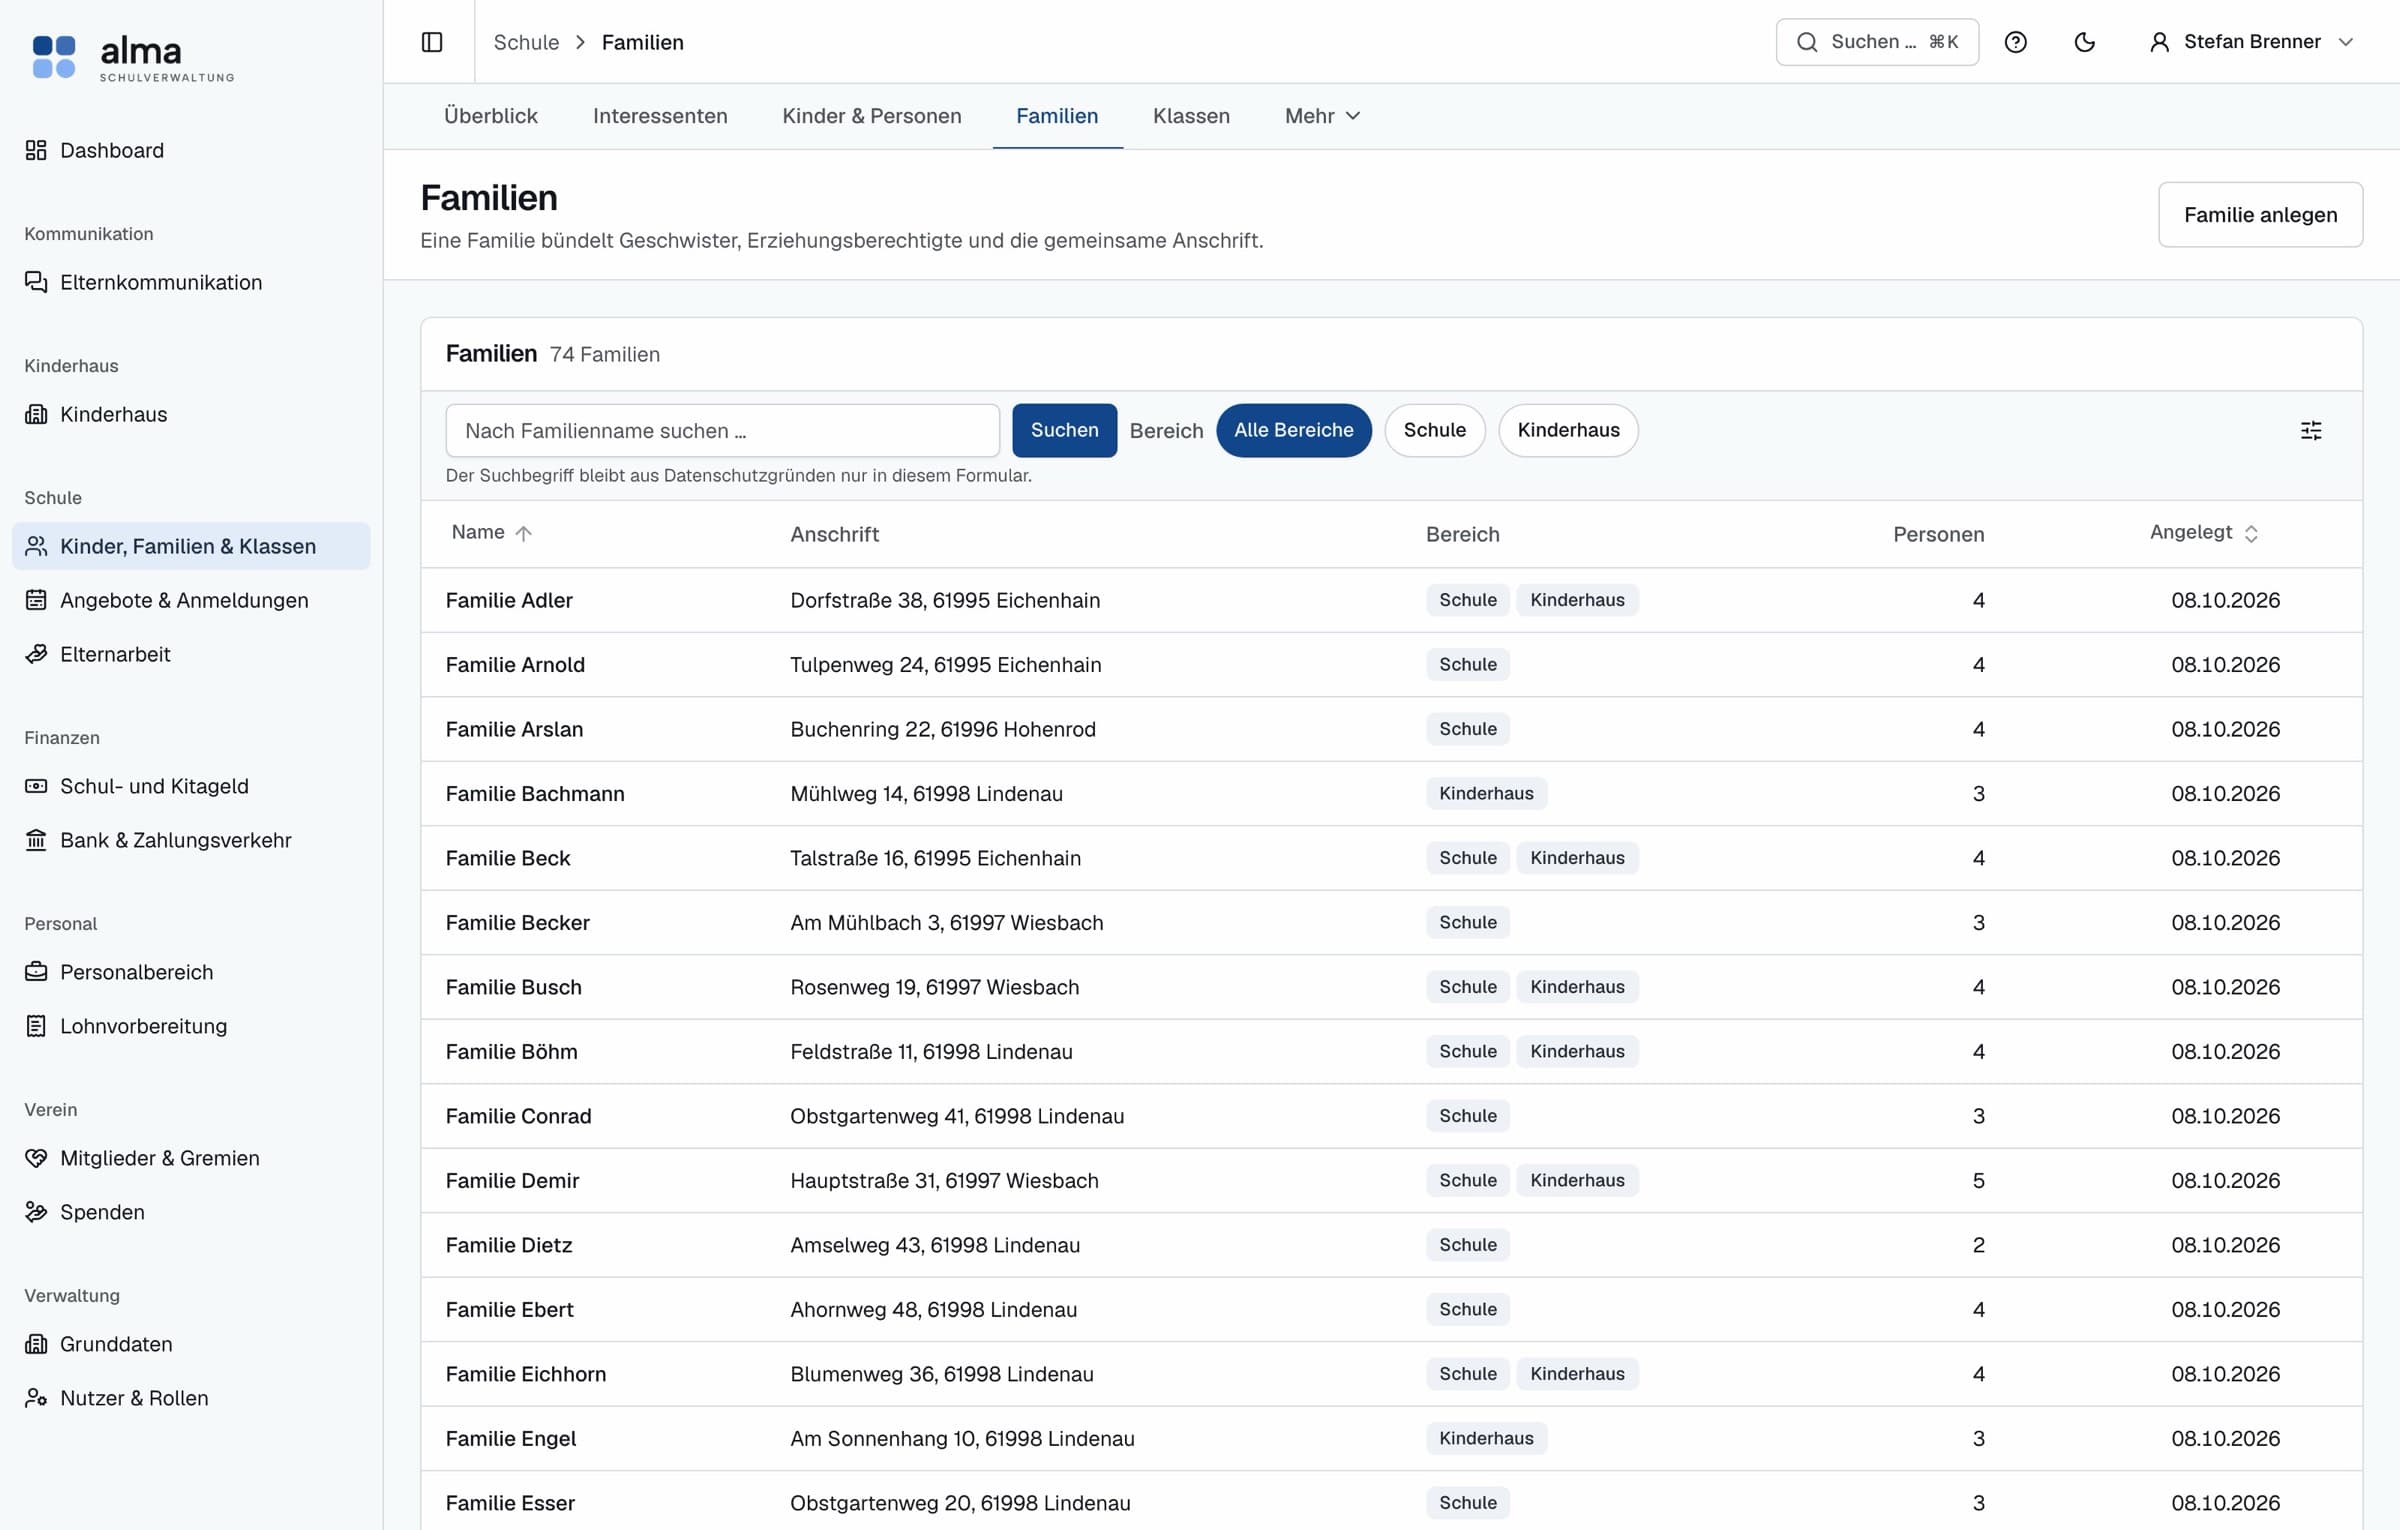Sort table by Angelegt column
2400x1530 pixels.
coord(2204,533)
